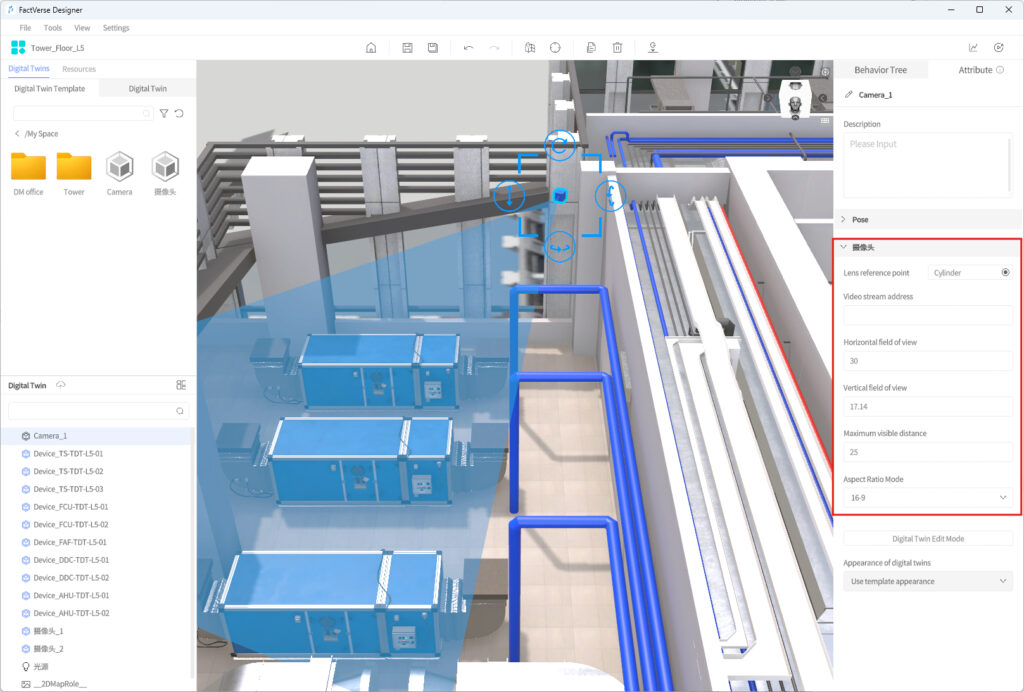The height and width of the screenshot is (692, 1024).
Task: Click the Horizontal field of view field
Action: click(928, 361)
